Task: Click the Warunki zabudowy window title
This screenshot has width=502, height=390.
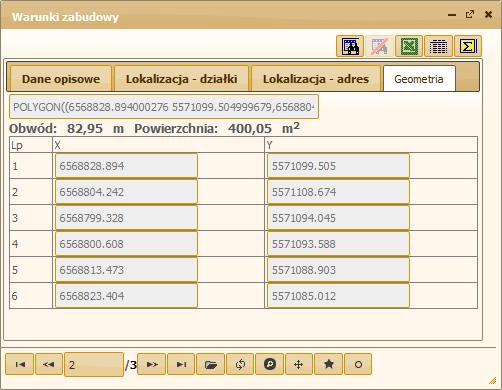Action: coord(65,17)
